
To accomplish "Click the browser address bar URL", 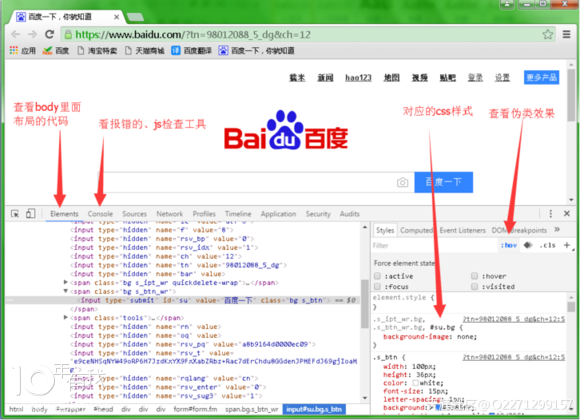I will 192,34.
